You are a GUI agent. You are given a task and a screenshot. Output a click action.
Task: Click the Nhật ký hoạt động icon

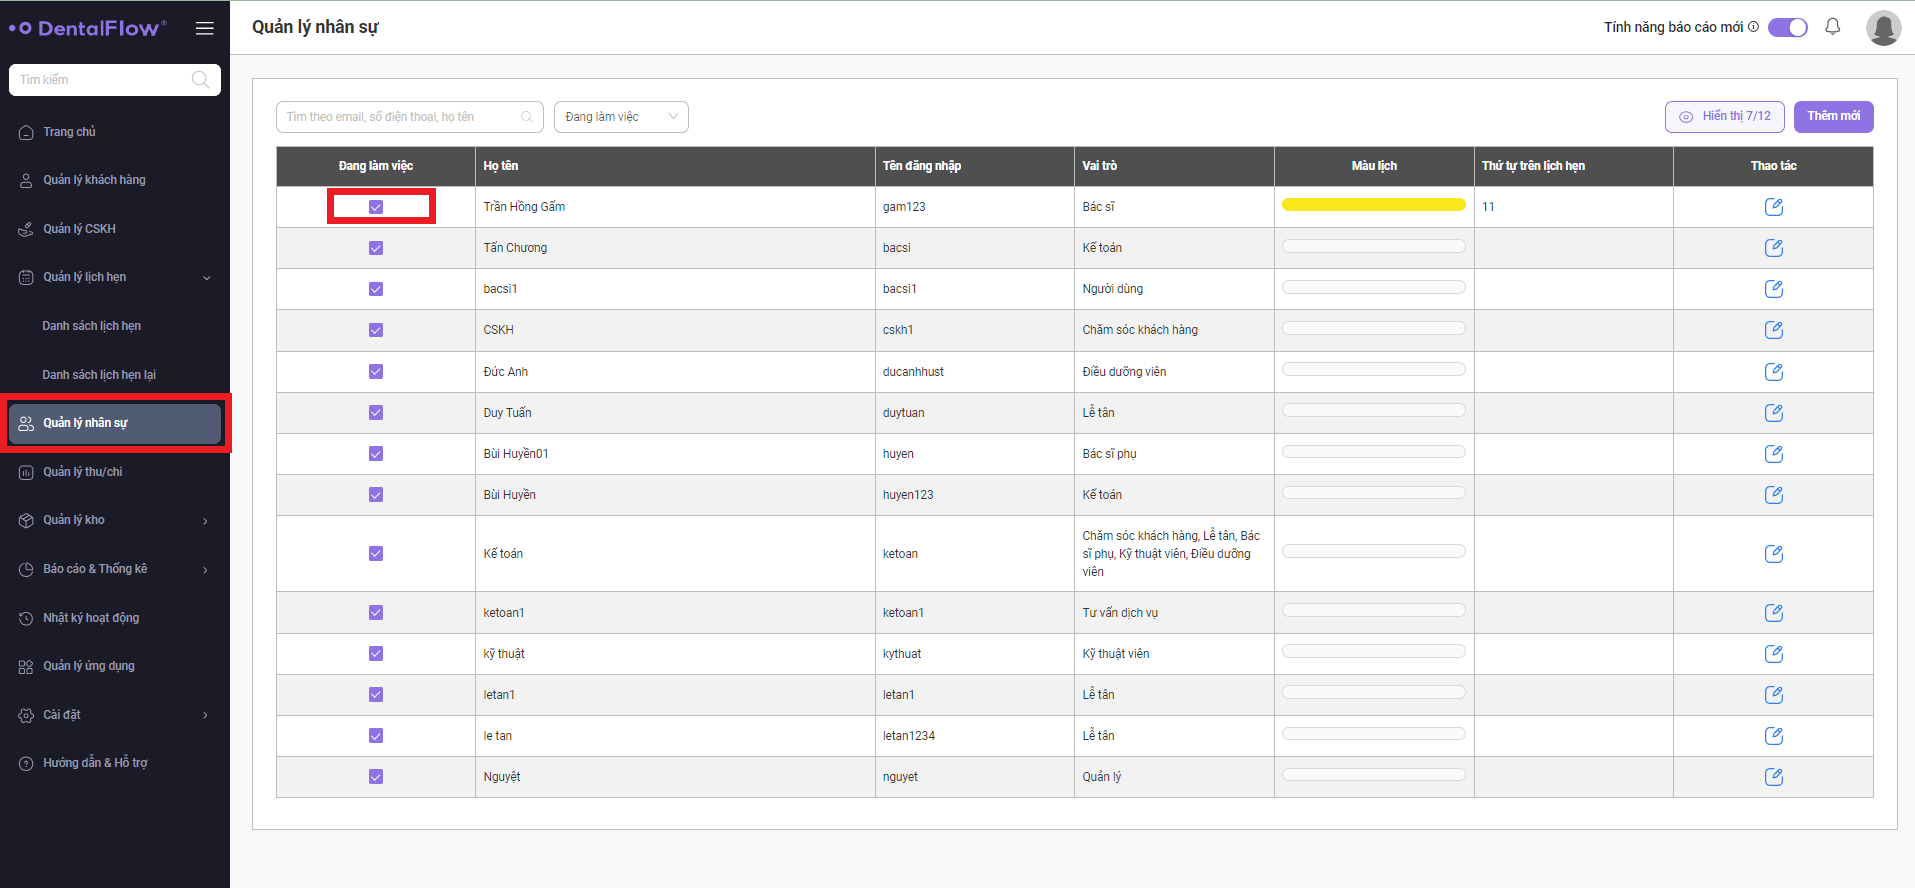[26, 618]
